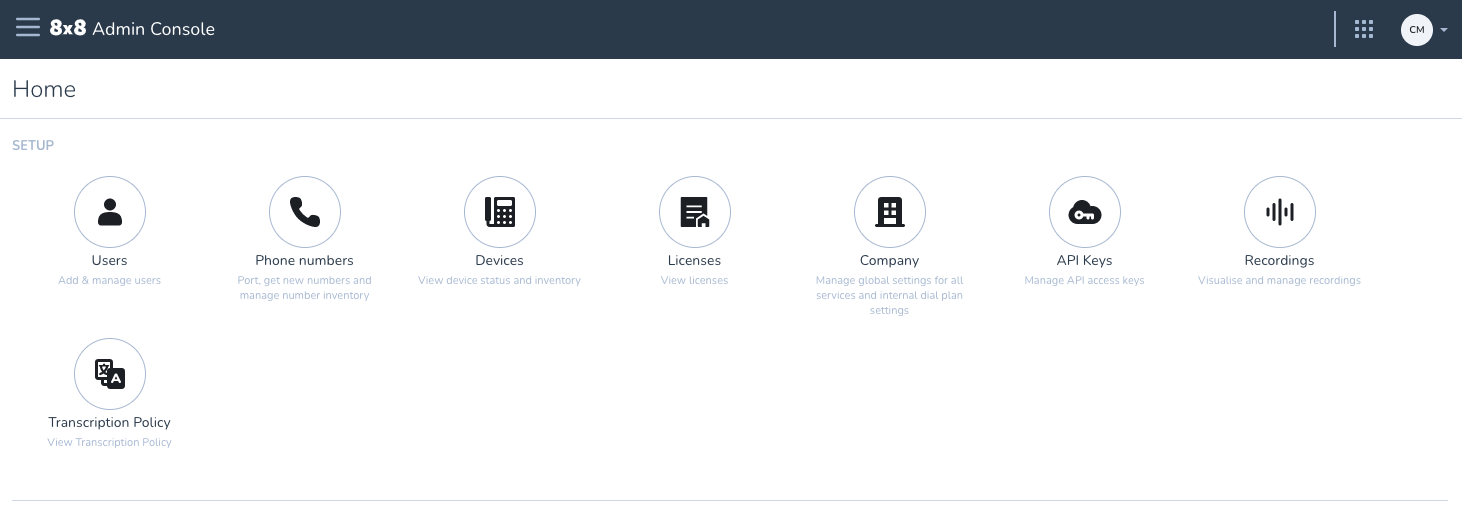The height and width of the screenshot is (507, 1462).
Task: Select the Devices desk phone icon
Action: click(x=500, y=212)
